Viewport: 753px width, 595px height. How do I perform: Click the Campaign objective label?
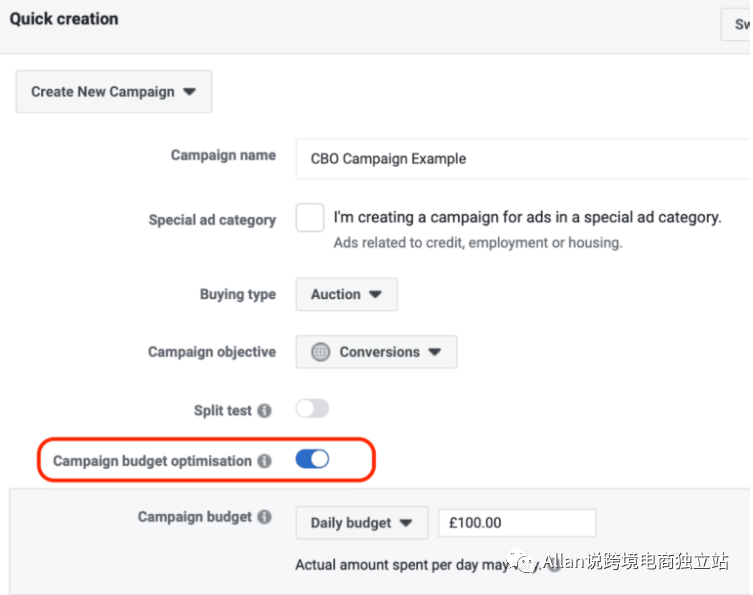[x=212, y=352]
